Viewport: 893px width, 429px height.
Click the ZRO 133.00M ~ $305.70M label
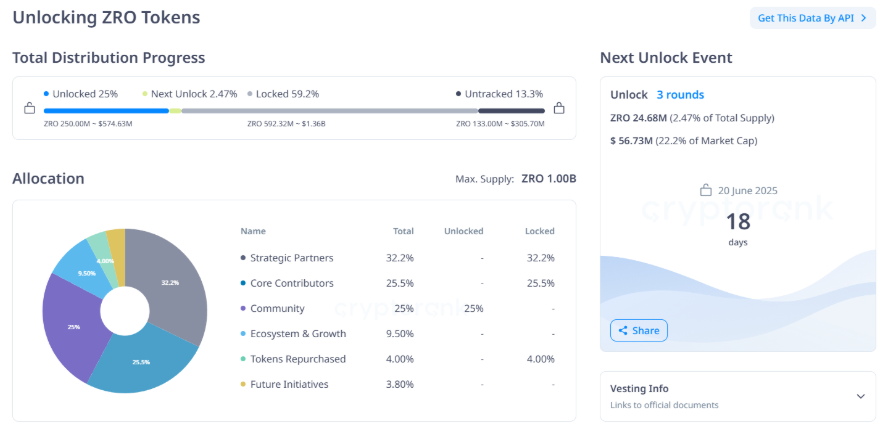(500, 123)
